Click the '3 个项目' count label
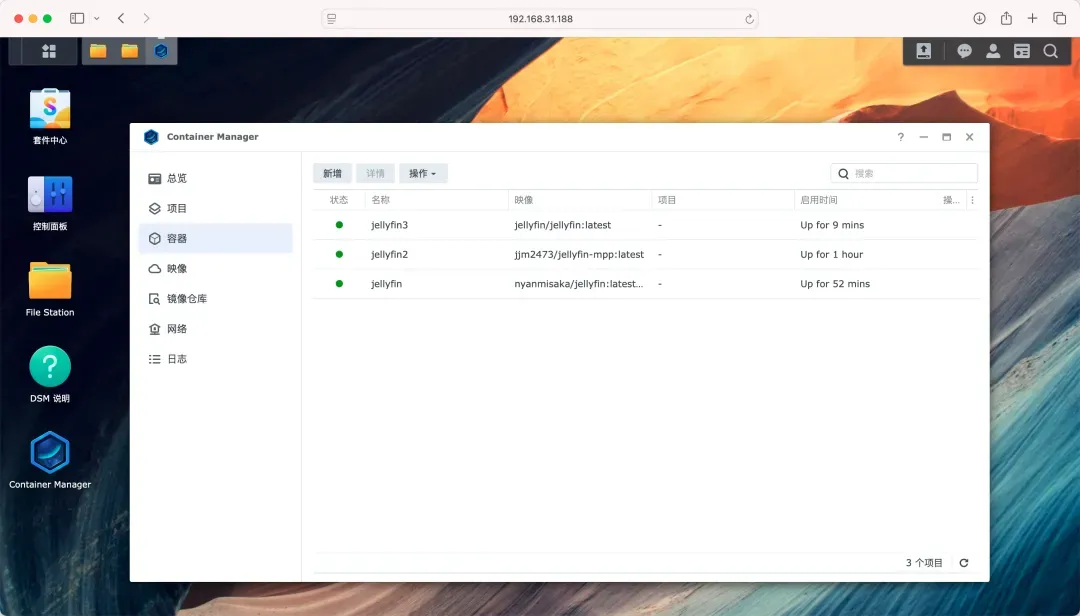This screenshot has width=1080, height=616. 924,563
